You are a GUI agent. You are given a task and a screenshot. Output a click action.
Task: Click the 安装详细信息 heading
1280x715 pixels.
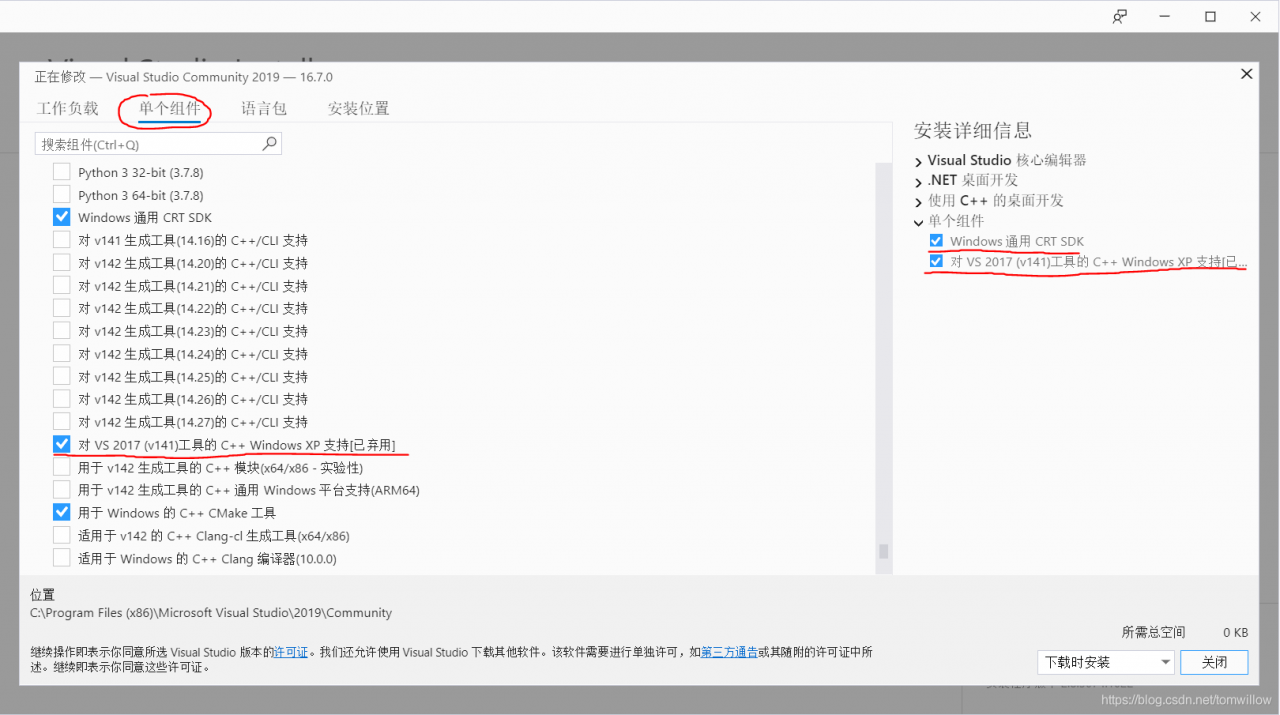pos(973,131)
